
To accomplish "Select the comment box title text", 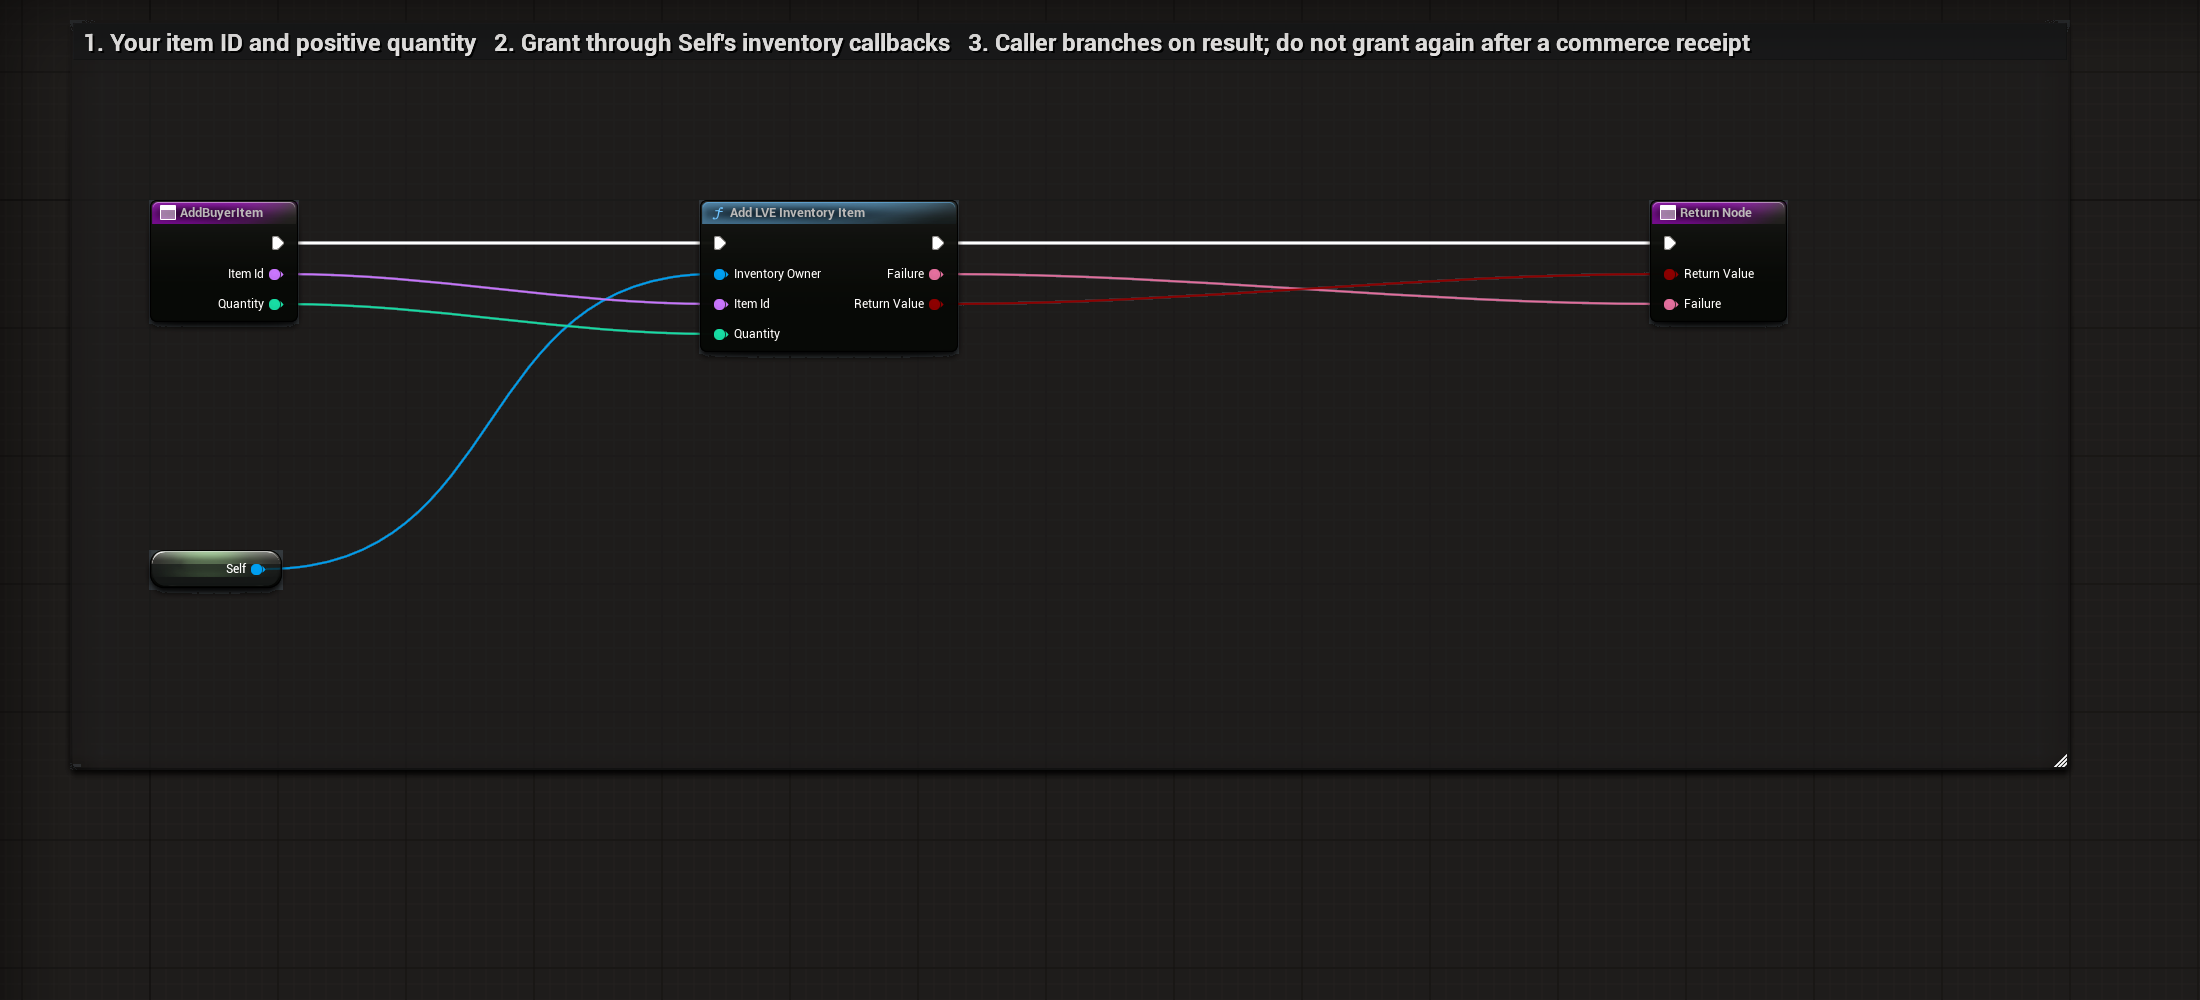I will pyautogui.click(x=917, y=43).
